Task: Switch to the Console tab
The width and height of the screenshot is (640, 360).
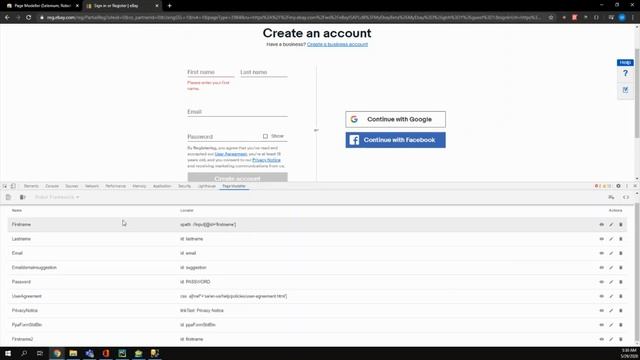Action: click(52, 186)
